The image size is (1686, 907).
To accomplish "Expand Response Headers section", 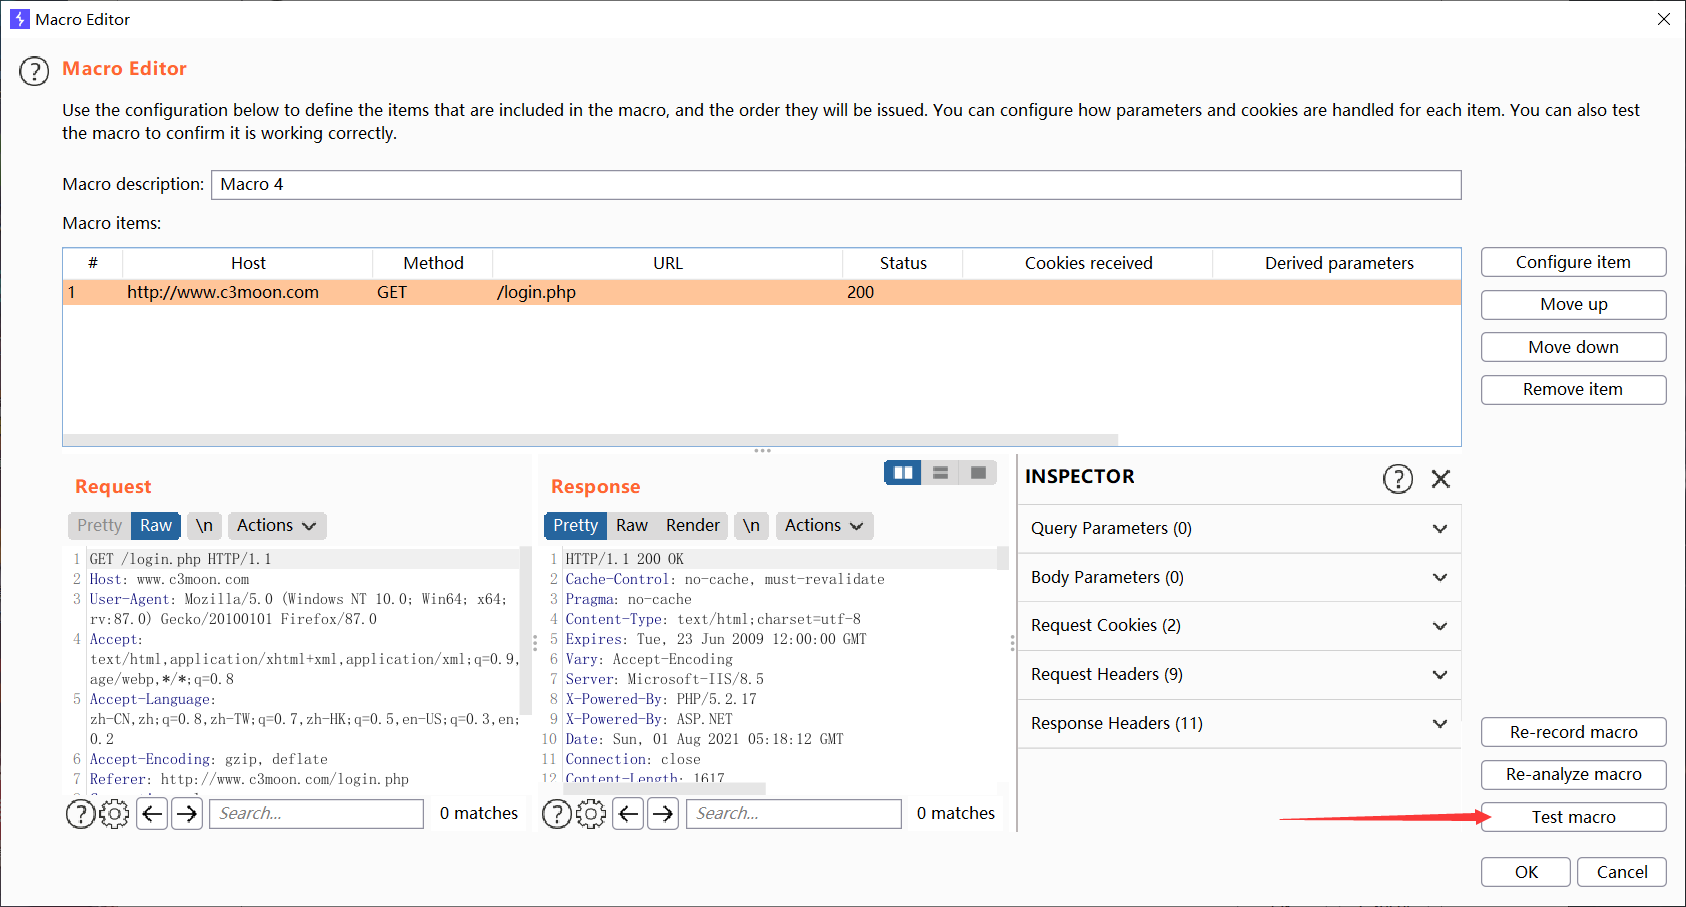I will [1240, 724].
